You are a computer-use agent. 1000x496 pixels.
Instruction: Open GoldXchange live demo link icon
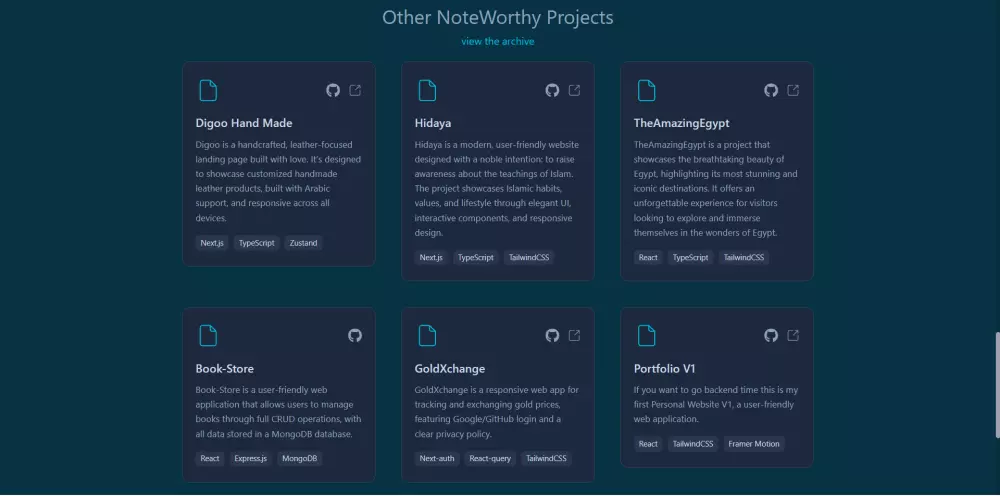point(575,336)
